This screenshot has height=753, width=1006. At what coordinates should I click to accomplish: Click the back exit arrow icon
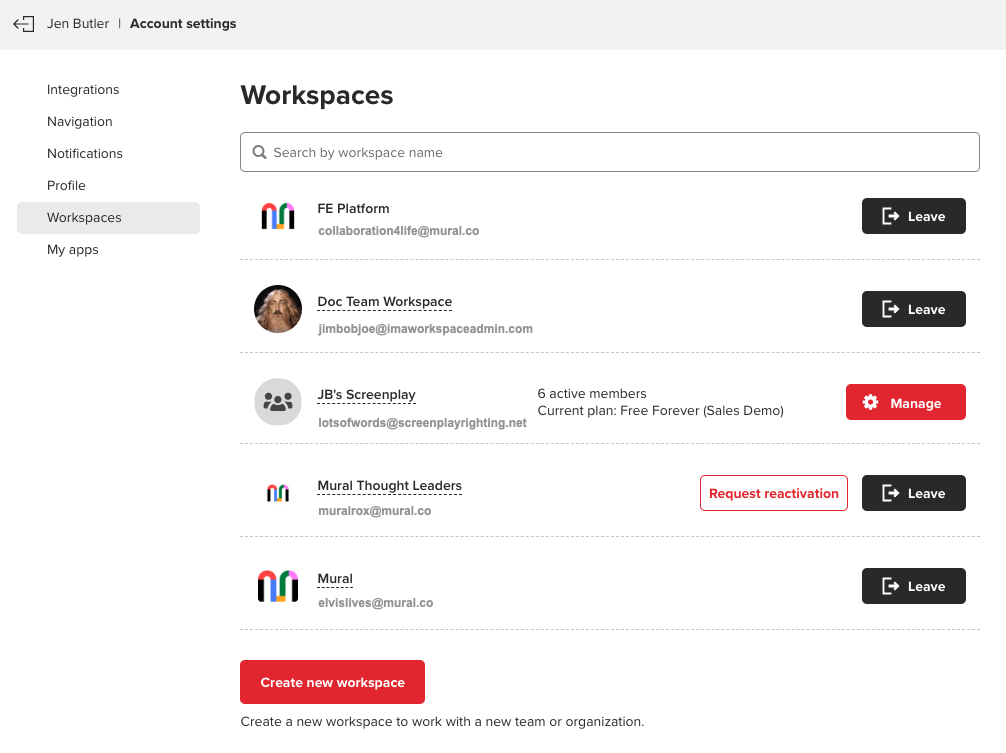pyautogui.click(x=24, y=24)
